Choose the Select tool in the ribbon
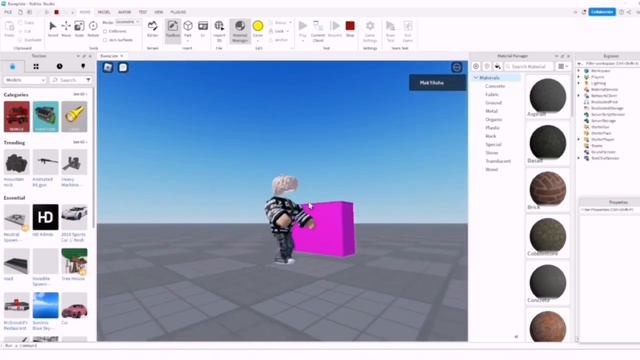This screenshot has height=360, width=640. 53,29
